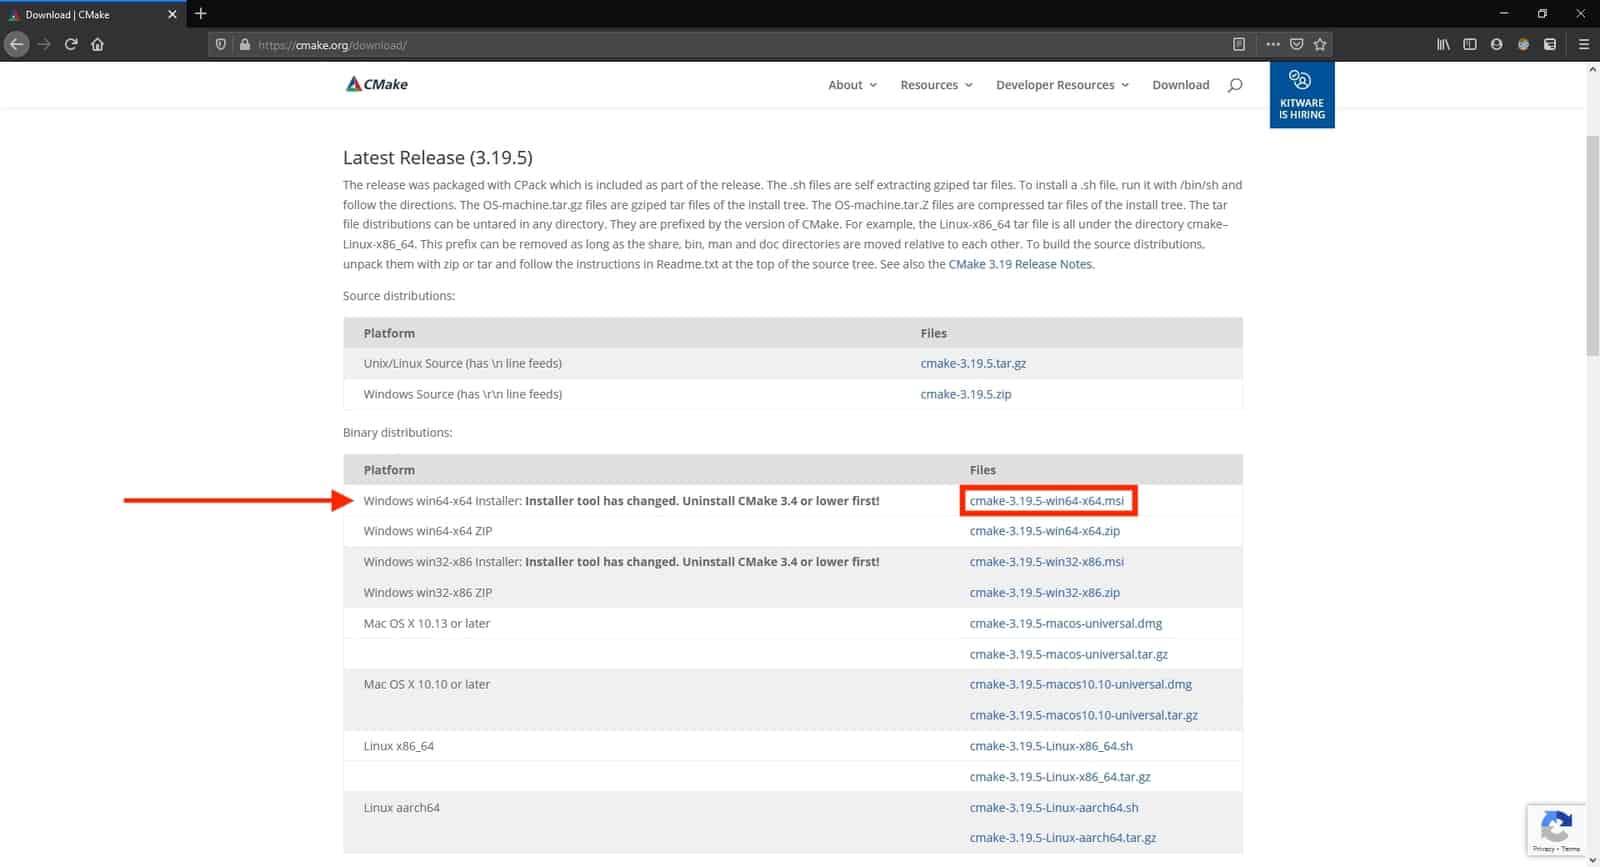
Task: Toggle reader view in address bar
Action: click(1239, 44)
